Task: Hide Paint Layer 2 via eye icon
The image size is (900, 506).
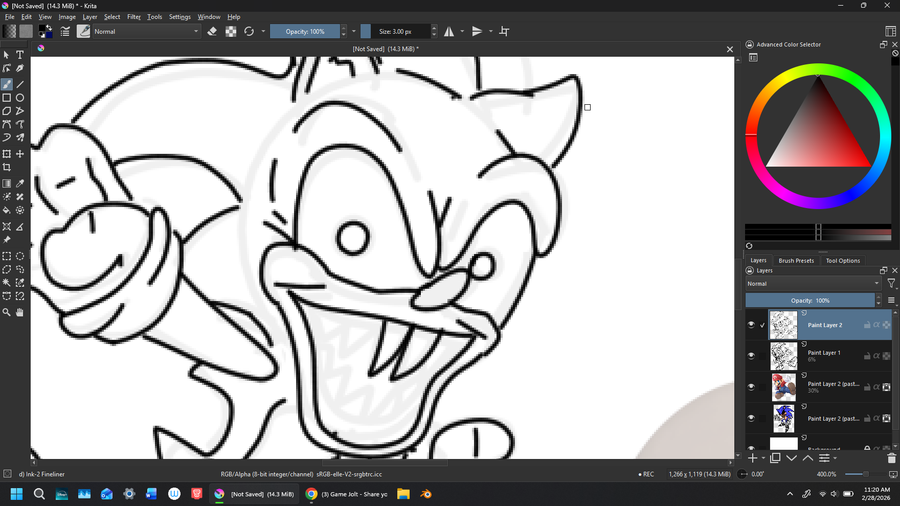Action: coord(751,325)
